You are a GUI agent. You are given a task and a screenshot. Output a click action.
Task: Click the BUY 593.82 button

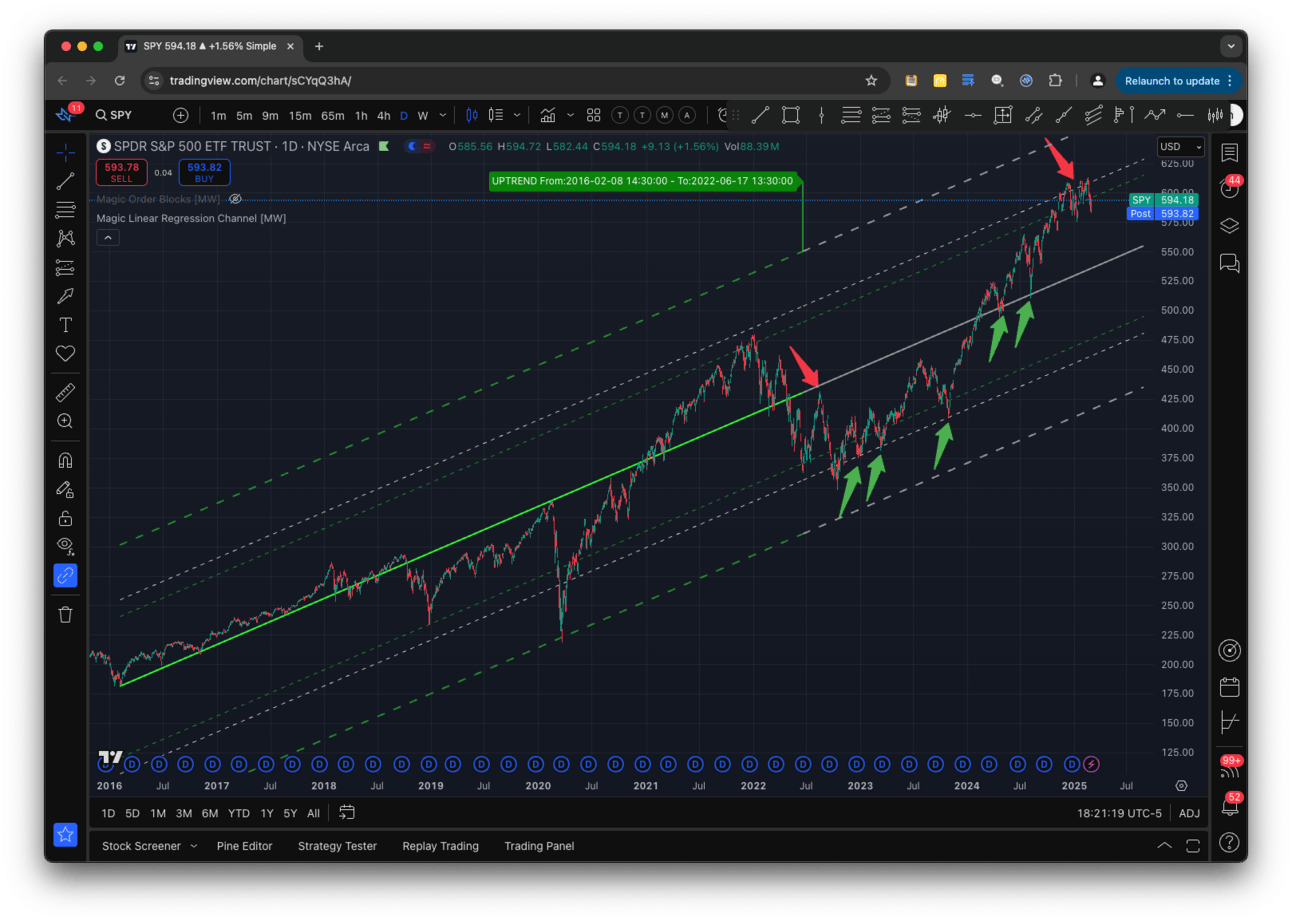(x=204, y=172)
